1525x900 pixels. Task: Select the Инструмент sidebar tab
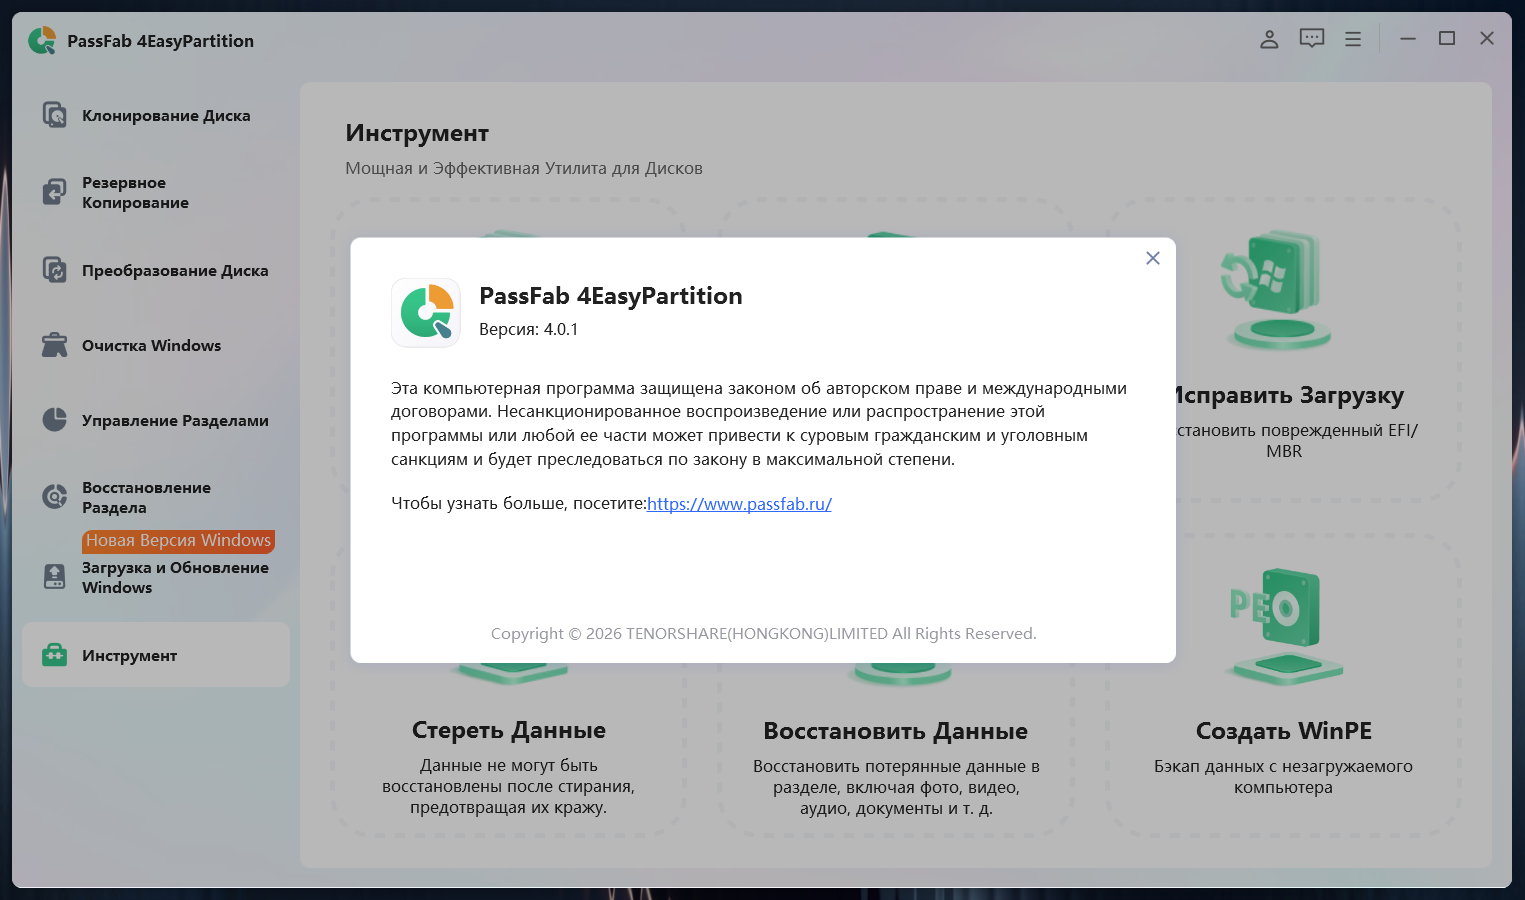pyautogui.click(x=156, y=655)
